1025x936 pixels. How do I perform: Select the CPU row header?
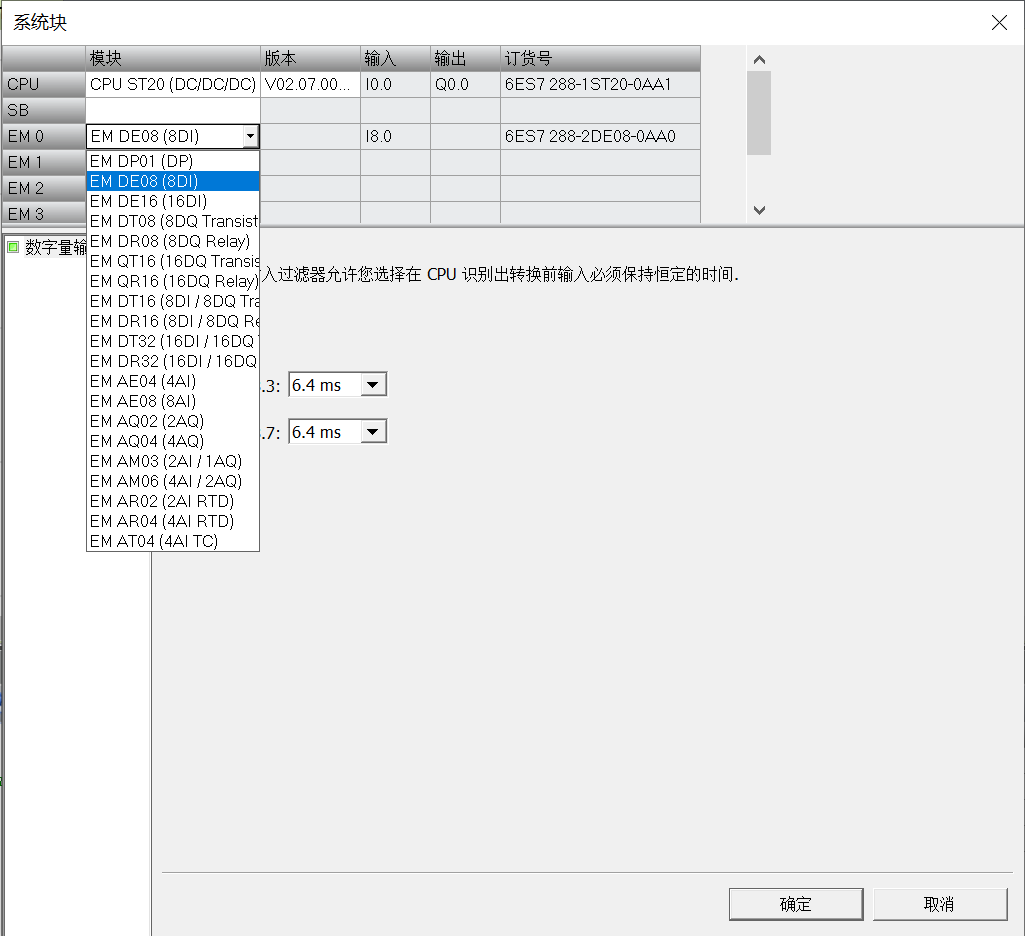coord(43,85)
